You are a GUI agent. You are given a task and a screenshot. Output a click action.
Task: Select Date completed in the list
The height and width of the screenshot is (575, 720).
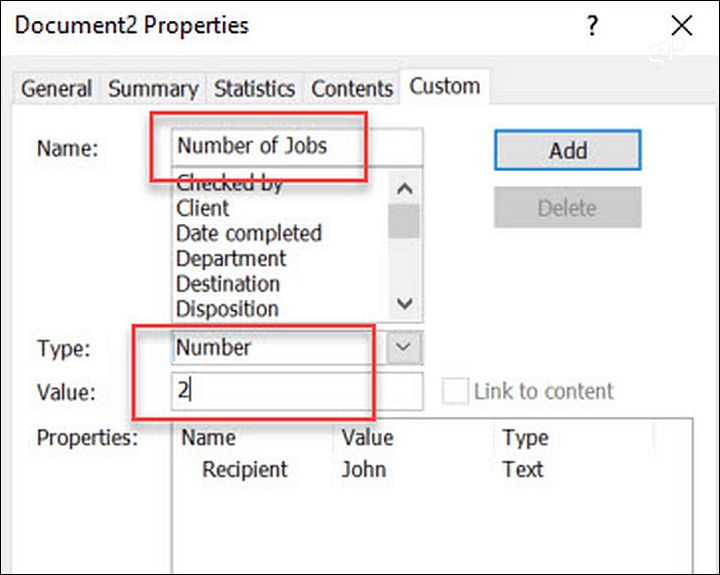click(x=249, y=233)
